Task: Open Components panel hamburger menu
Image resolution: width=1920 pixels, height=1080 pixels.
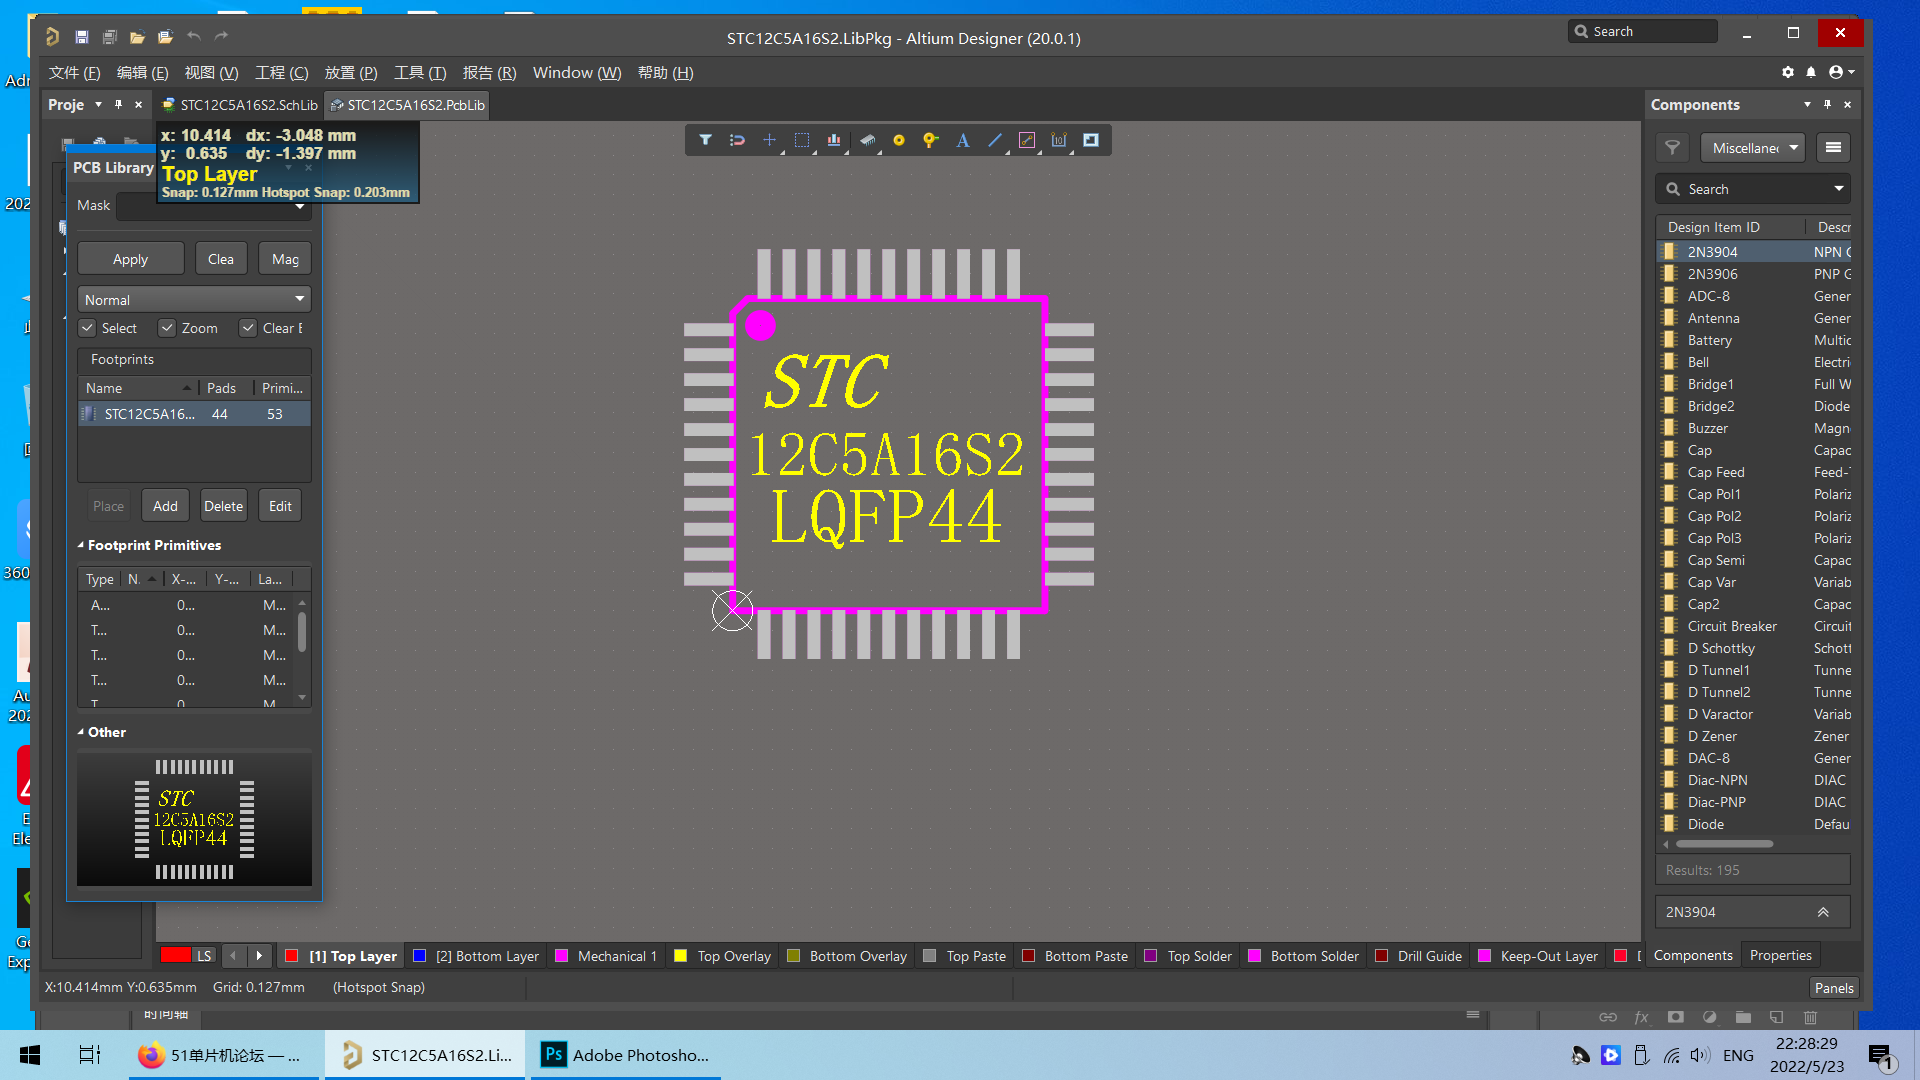Action: (1833, 148)
